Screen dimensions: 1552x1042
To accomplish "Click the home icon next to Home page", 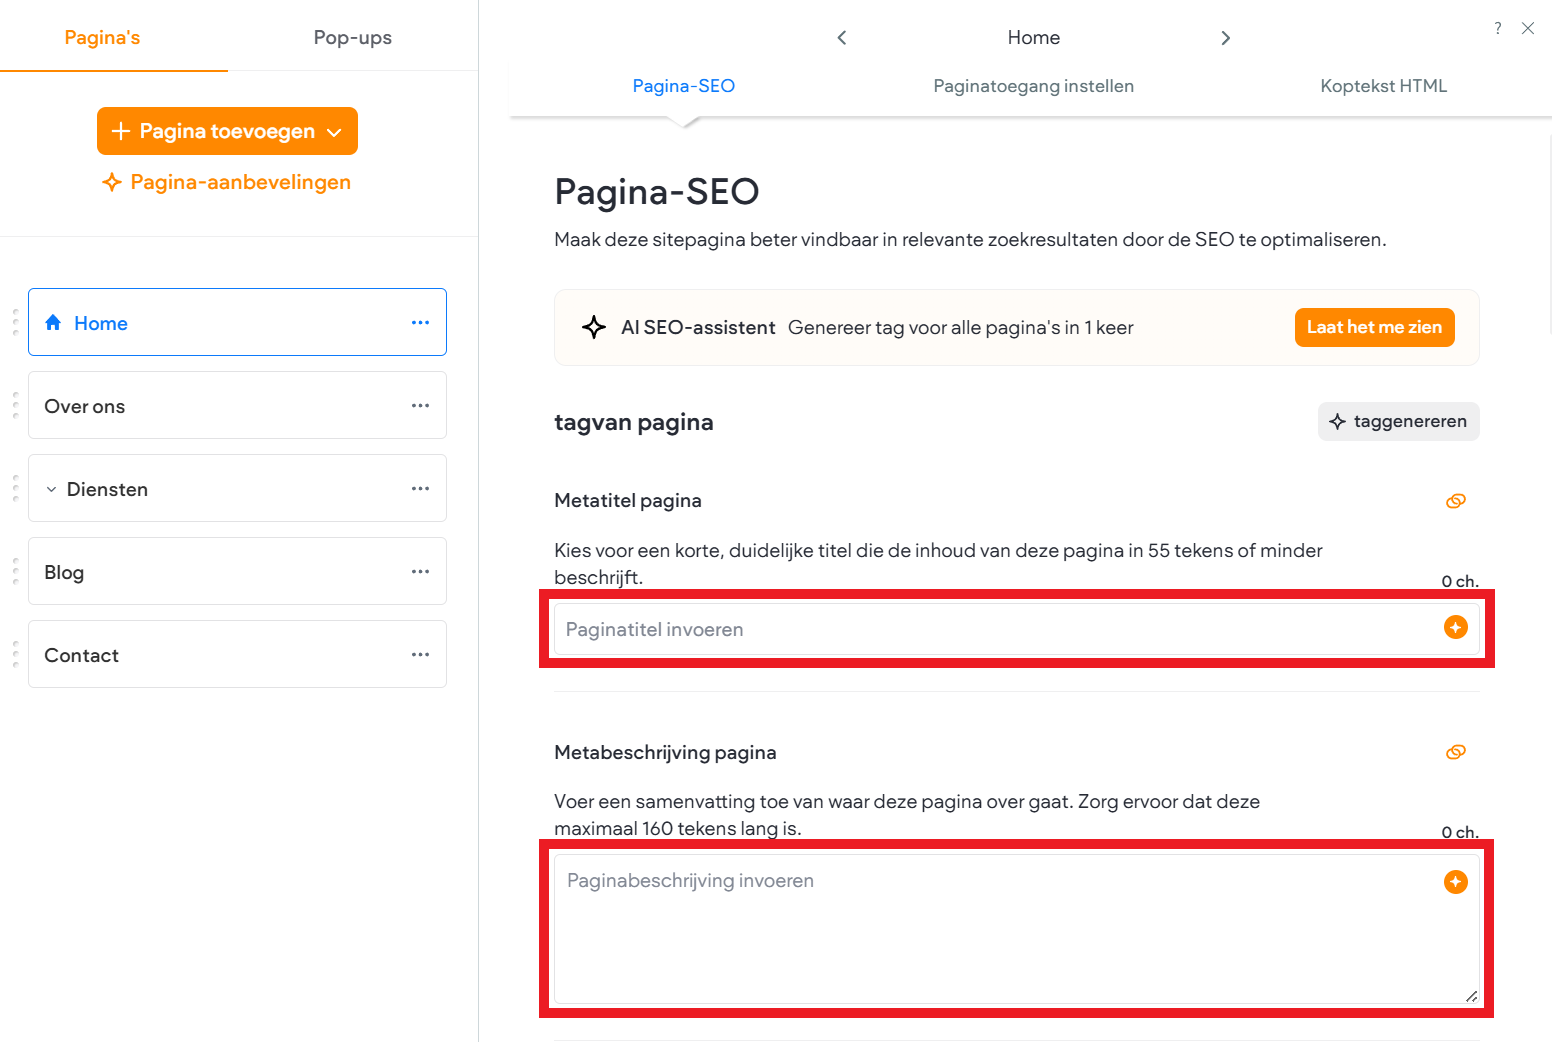I will (x=53, y=322).
